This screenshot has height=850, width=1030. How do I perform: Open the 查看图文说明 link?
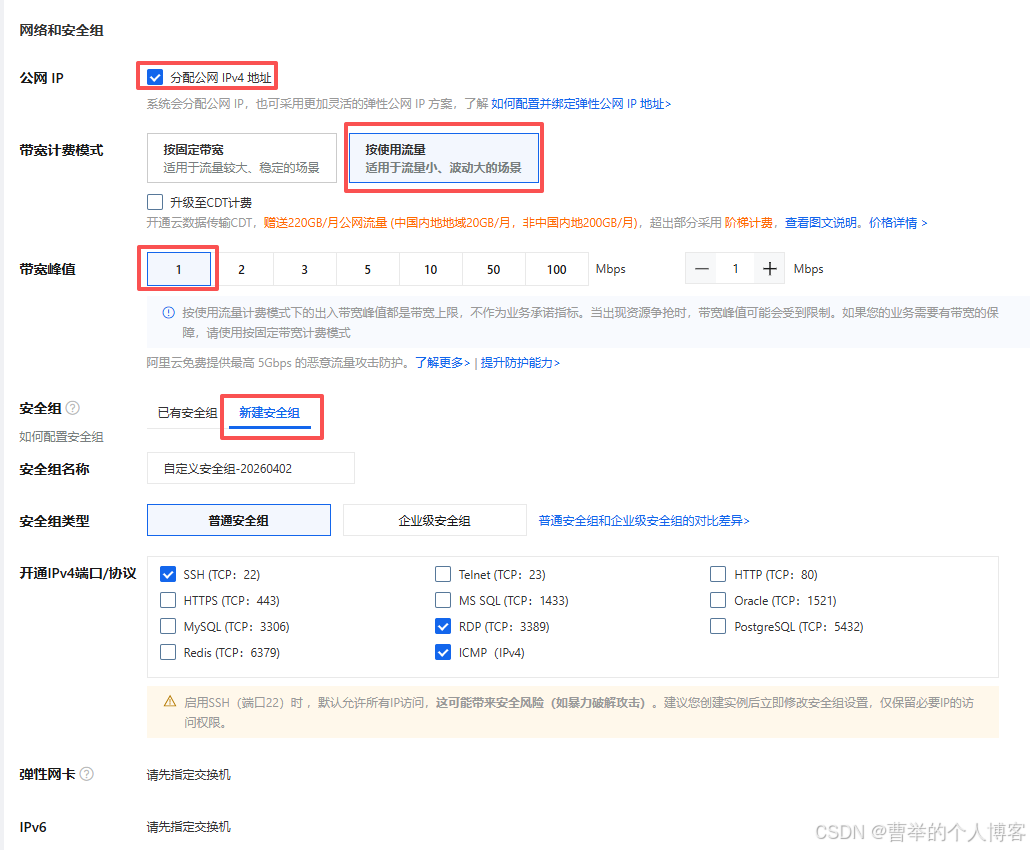(x=820, y=223)
